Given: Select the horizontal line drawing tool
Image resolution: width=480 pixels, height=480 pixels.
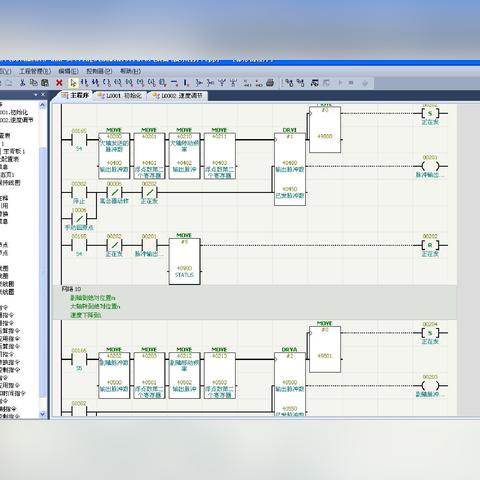Looking at the screenshot, I should click(174, 83).
